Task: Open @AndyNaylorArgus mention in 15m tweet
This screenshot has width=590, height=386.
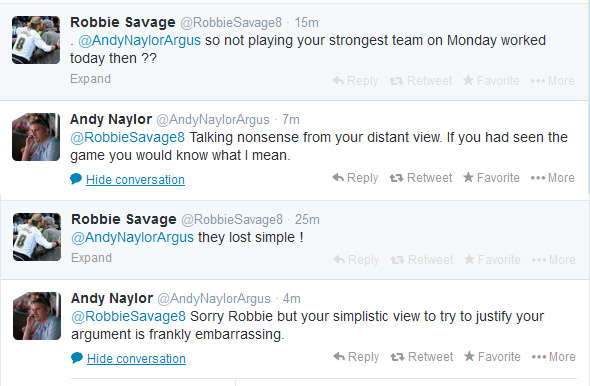Action: click(139, 40)
